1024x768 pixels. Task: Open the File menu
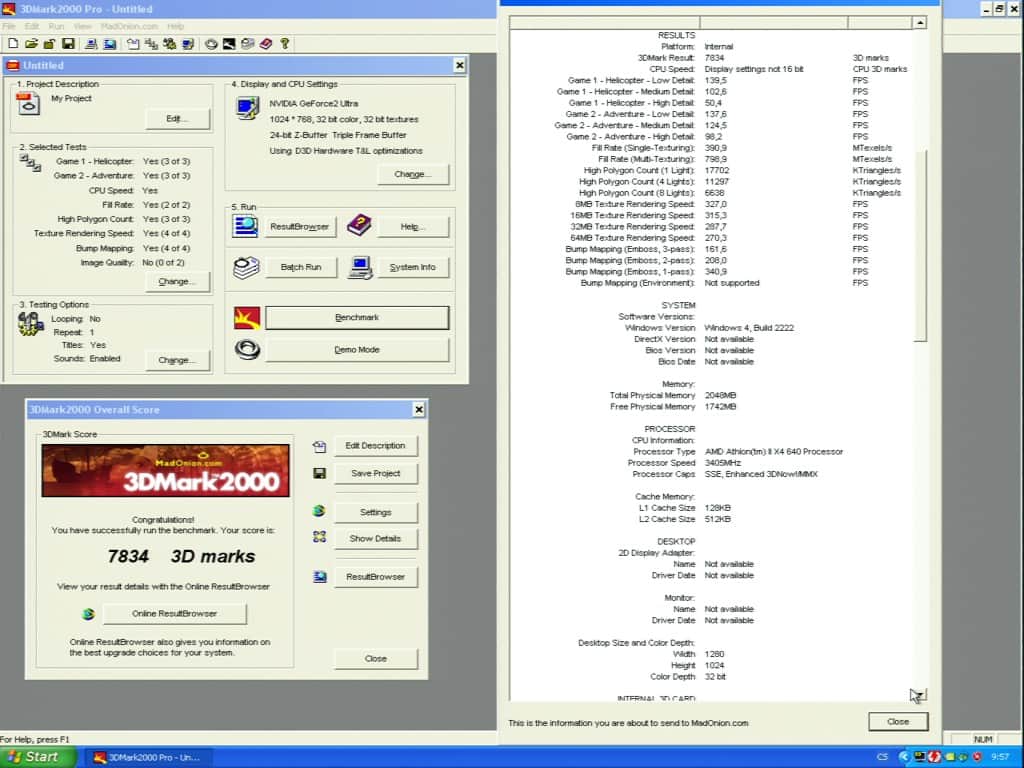[8, 26]
